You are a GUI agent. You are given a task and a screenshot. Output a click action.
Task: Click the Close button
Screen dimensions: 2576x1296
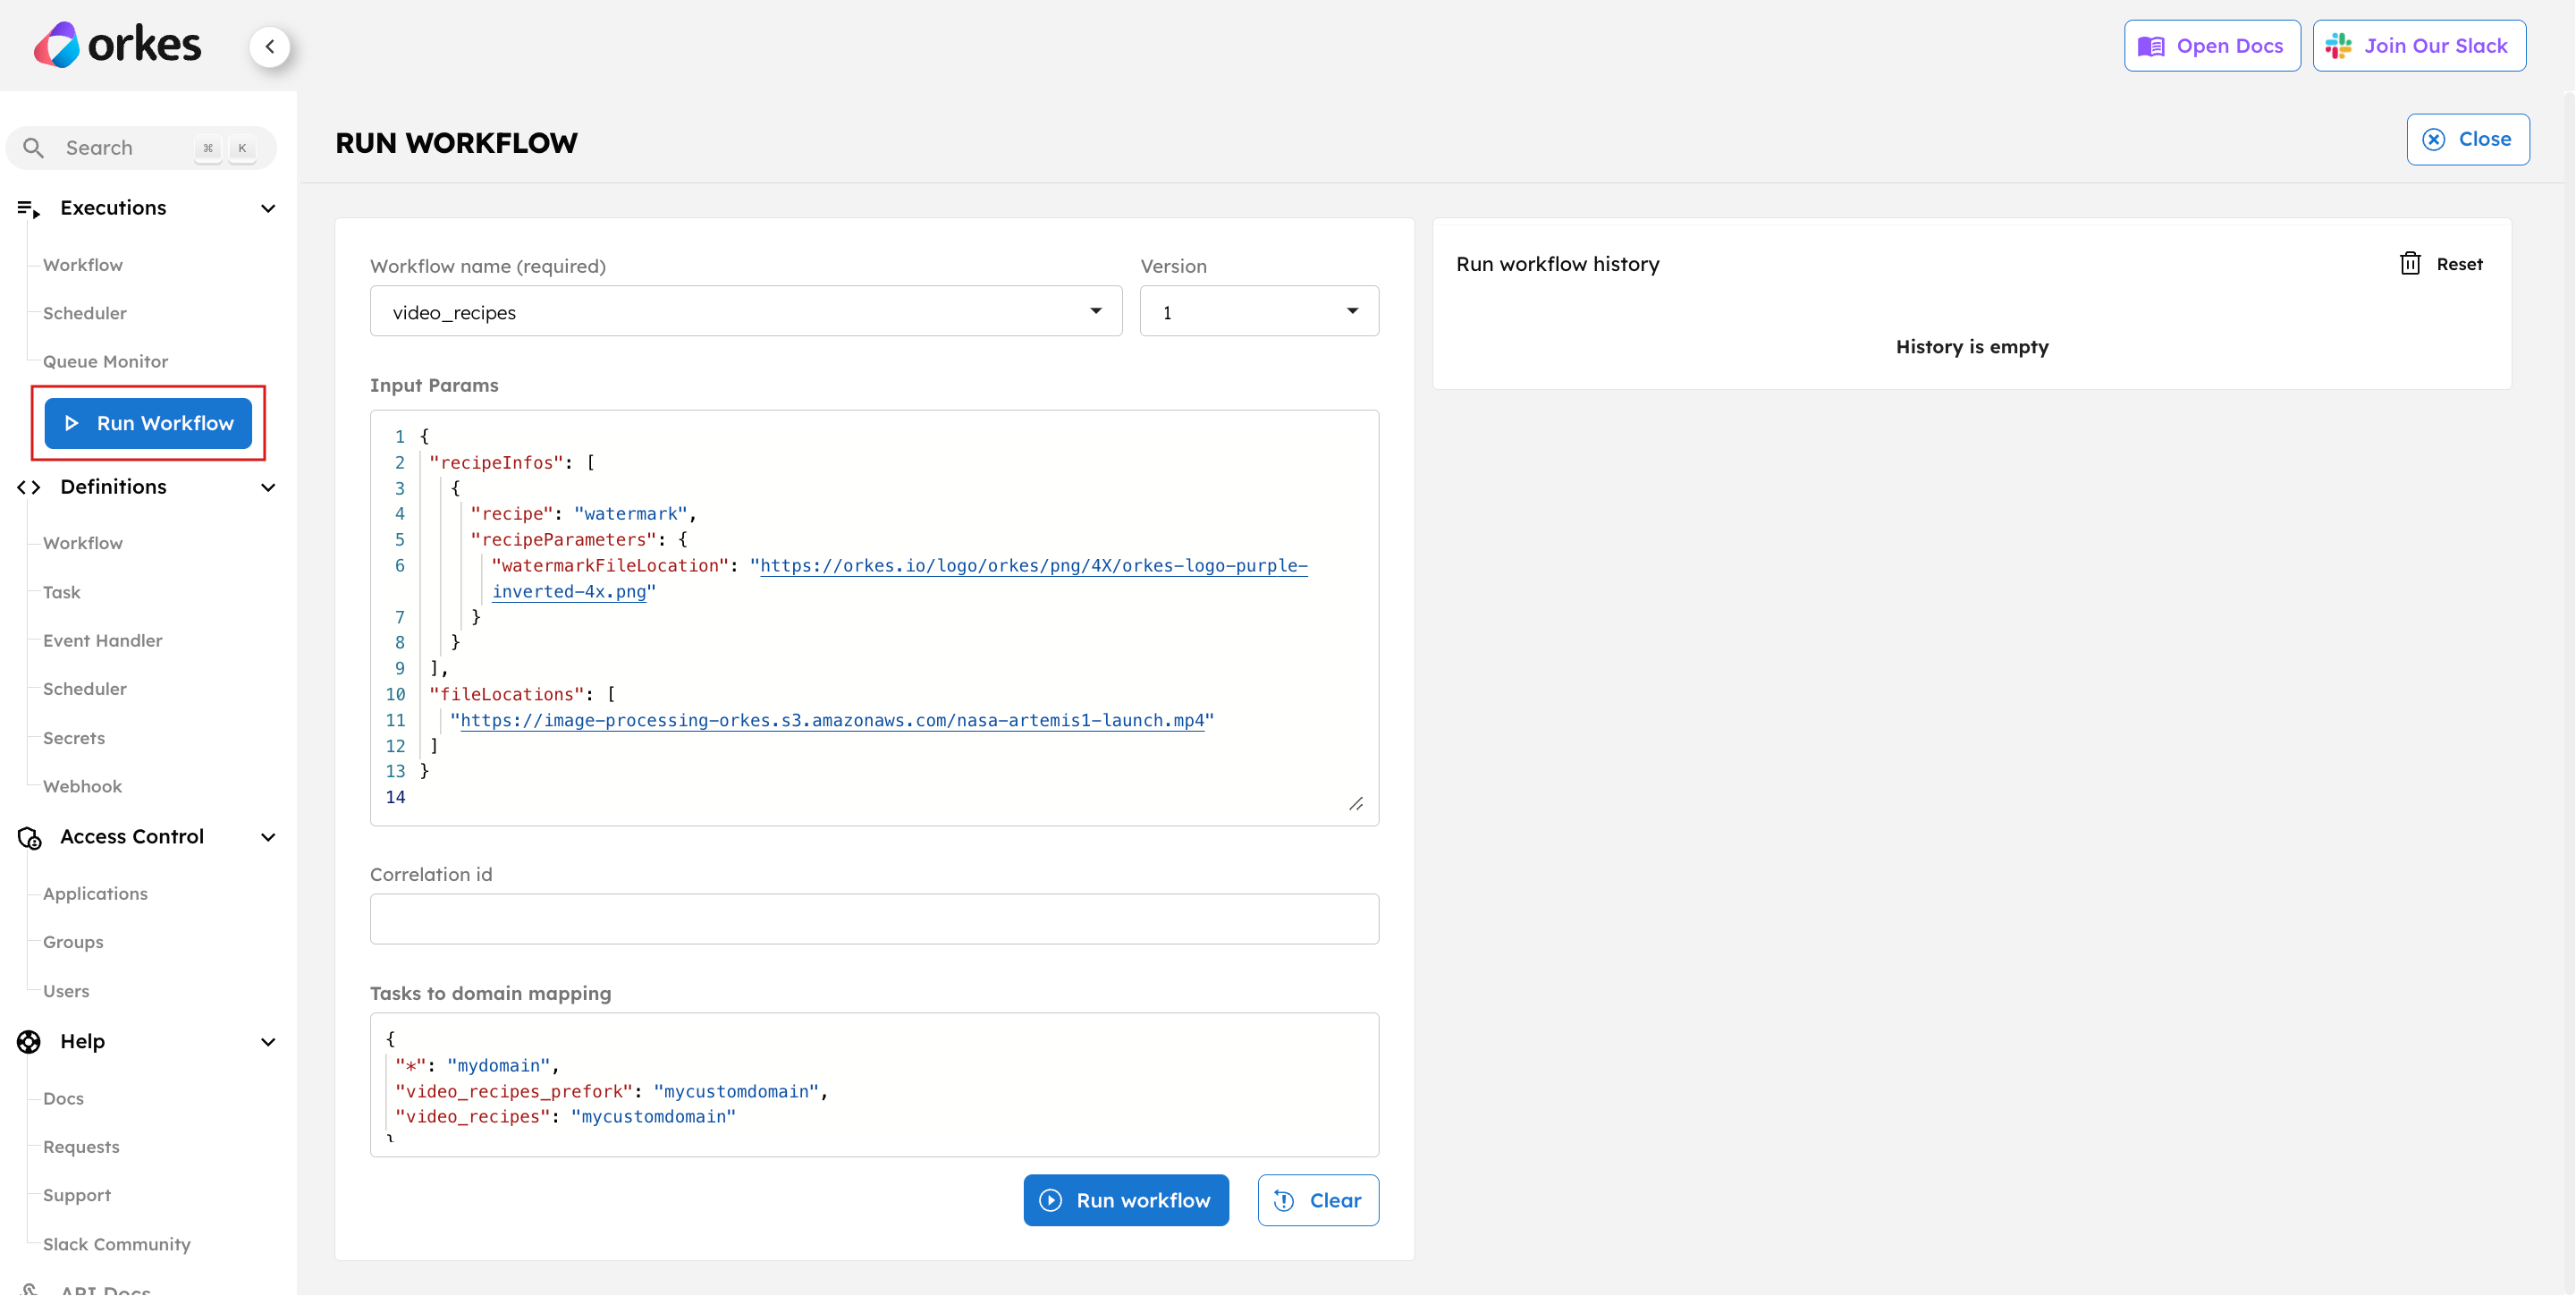pos(2468,139)
